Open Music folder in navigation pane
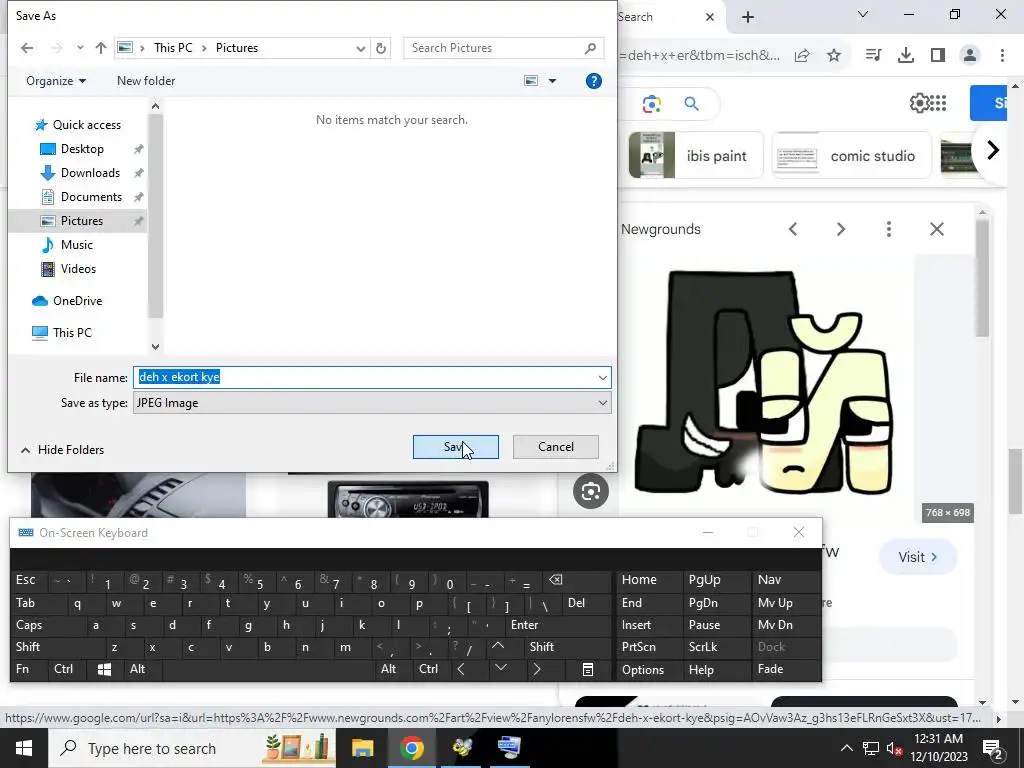This screenshot has width=1024, height=768. click(76, 245)
